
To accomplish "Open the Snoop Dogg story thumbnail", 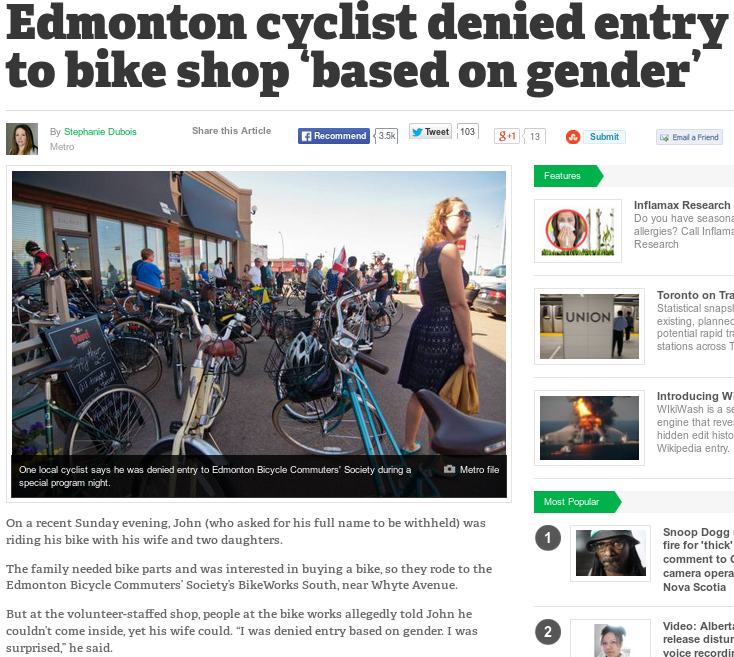I will click(x=610, y=553).
